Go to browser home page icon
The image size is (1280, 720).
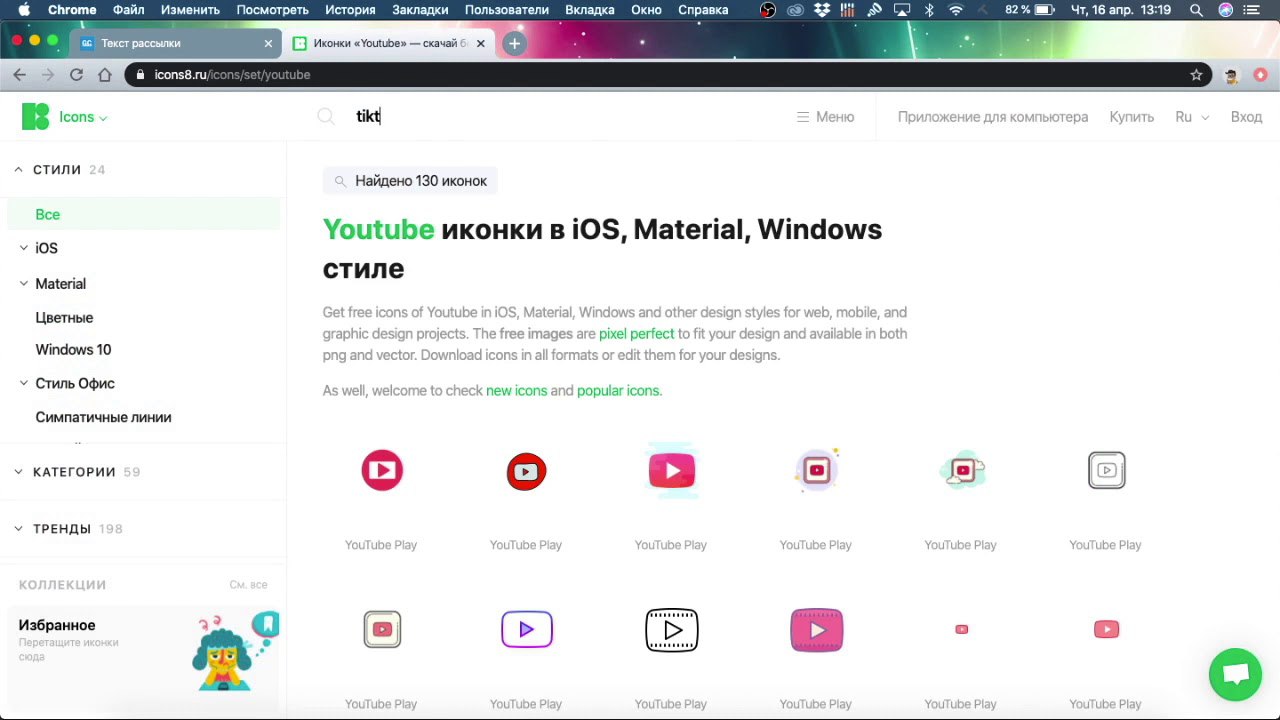(x=104, y=75)
